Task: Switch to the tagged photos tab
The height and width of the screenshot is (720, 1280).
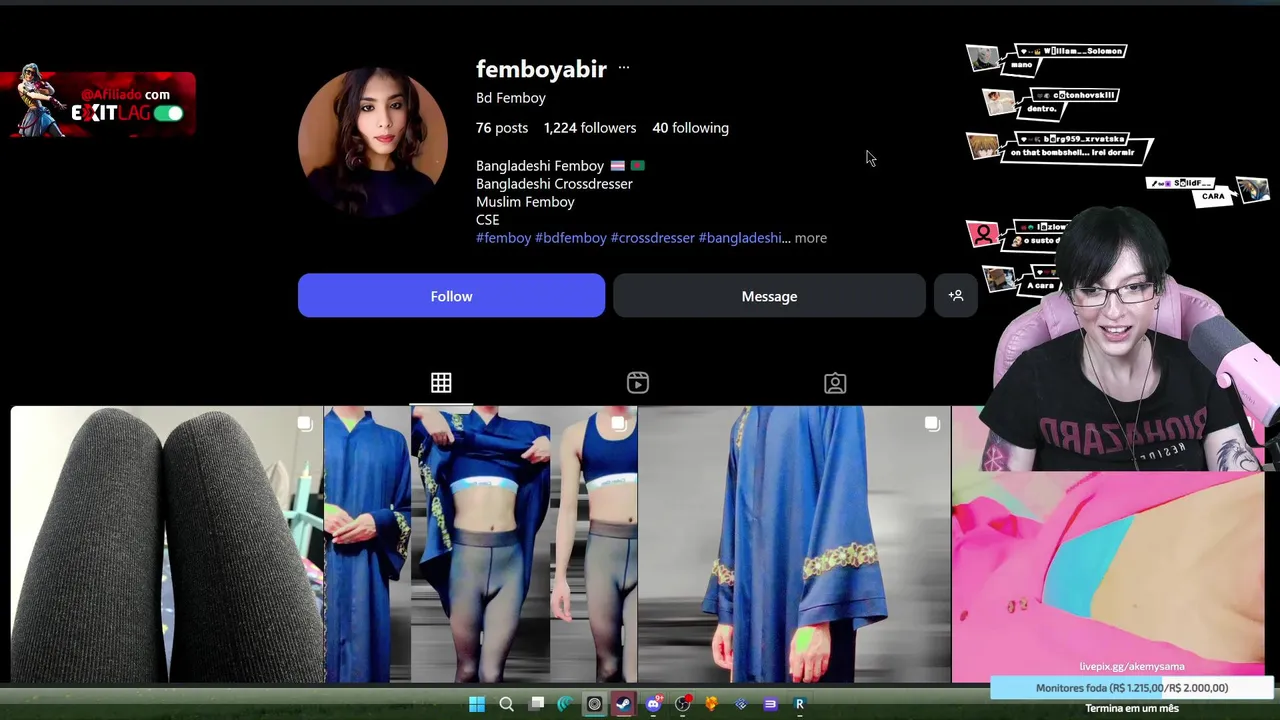Action: (835, 383)
